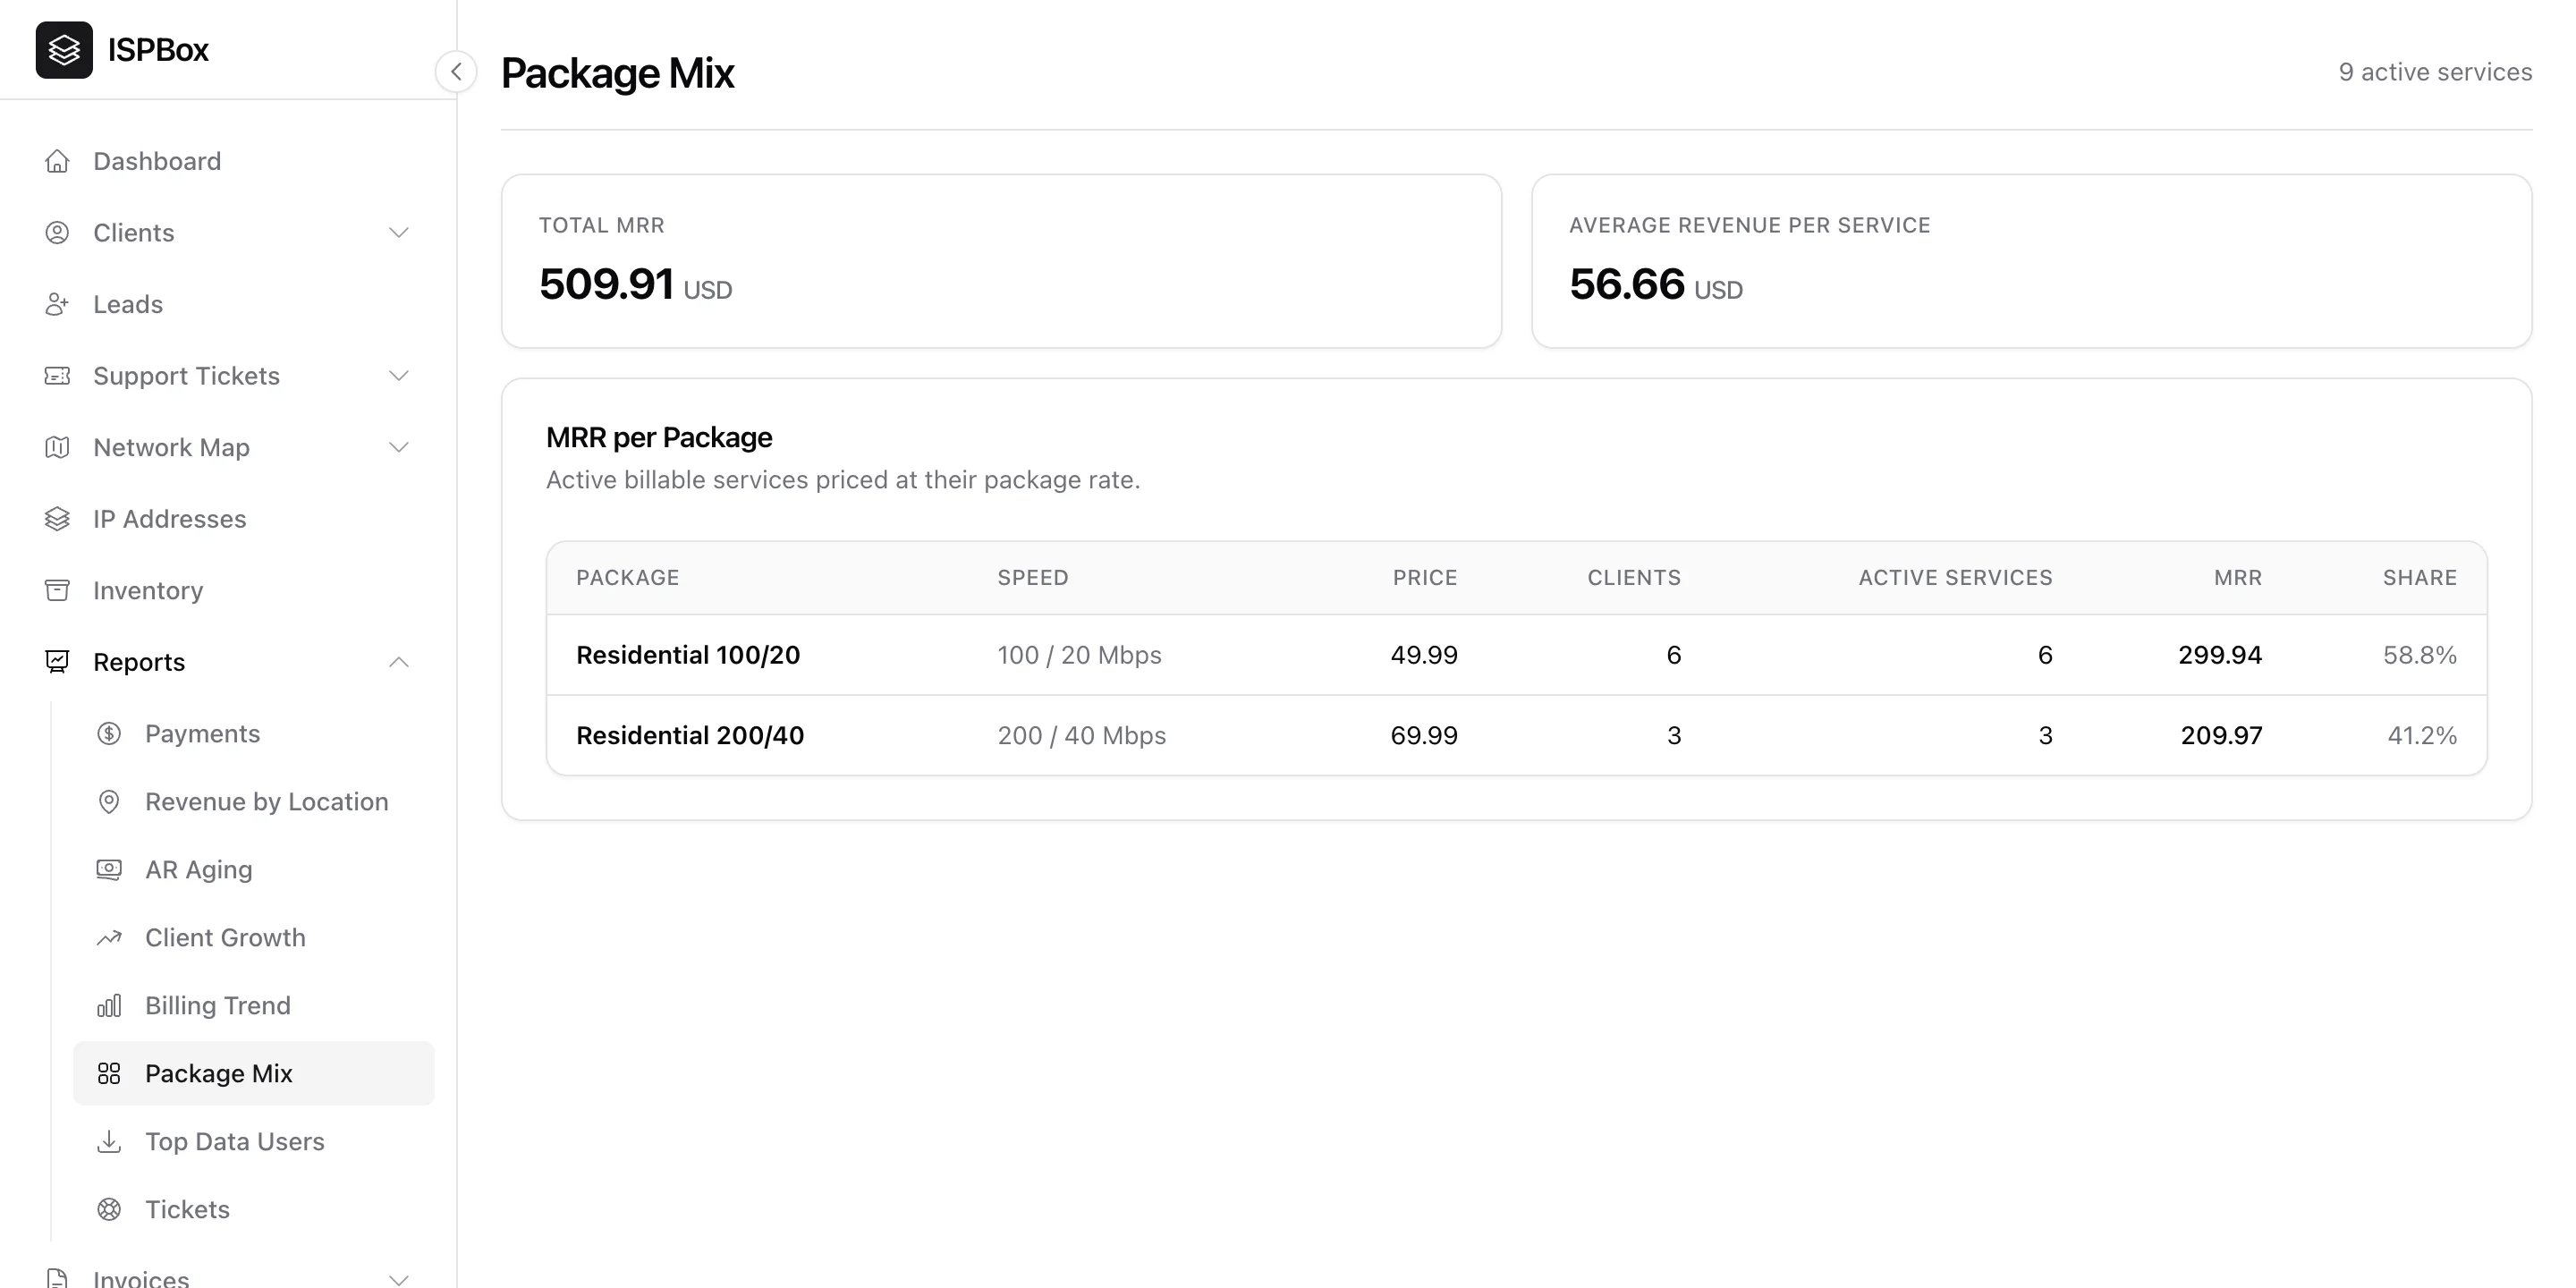Open the Payments report

coord(254,734)
